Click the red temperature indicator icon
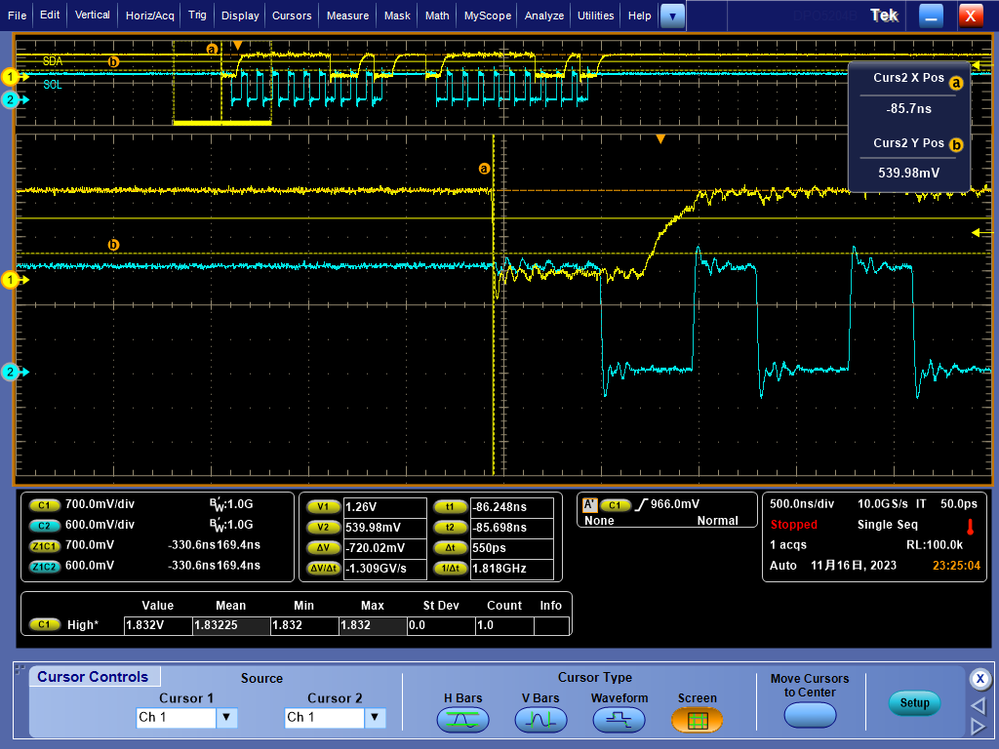The width and height of the screenshot is (999, 749). tap(970, 526)
